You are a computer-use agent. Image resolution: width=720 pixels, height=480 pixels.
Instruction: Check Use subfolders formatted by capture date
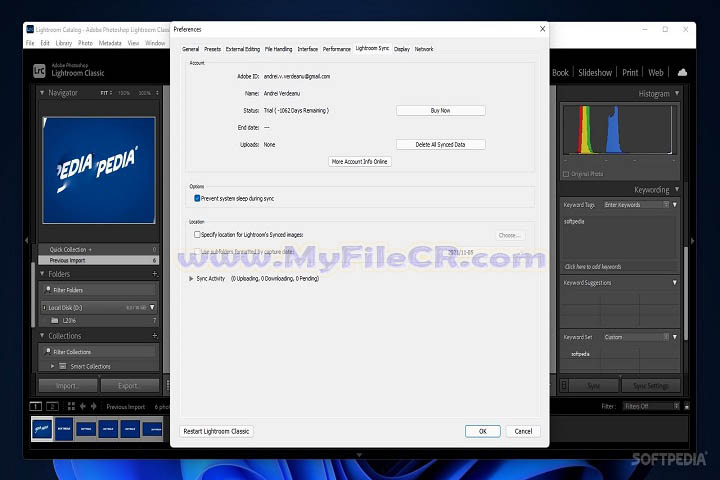(197, 252)
